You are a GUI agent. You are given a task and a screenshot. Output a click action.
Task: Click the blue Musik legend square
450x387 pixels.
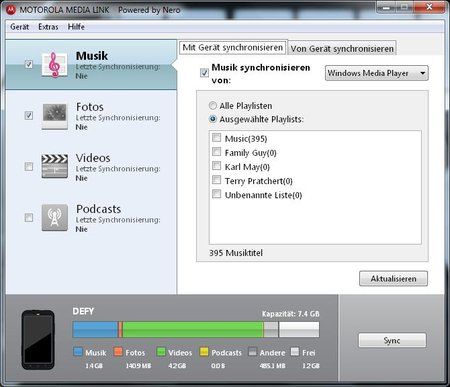pyautogui.click(x=78, y=352)
